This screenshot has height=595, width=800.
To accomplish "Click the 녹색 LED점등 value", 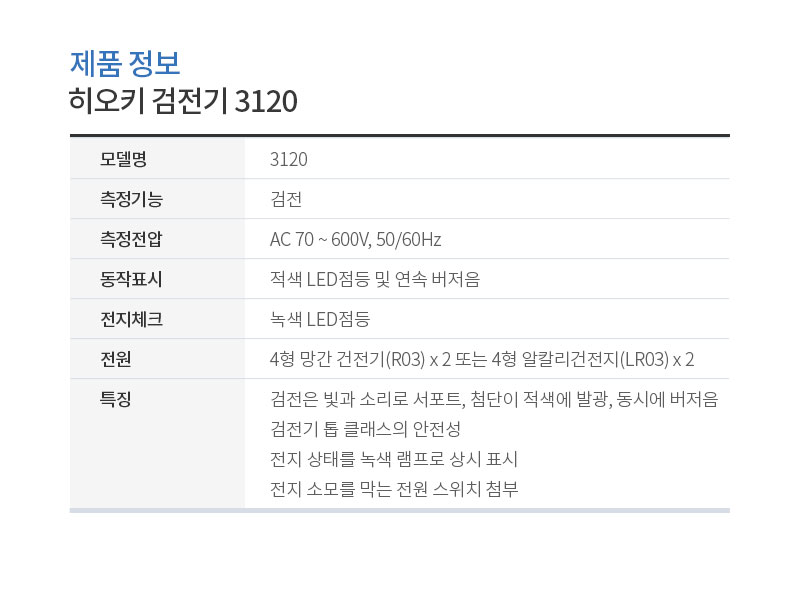I will pyautogui.click(x=320, y=319).
